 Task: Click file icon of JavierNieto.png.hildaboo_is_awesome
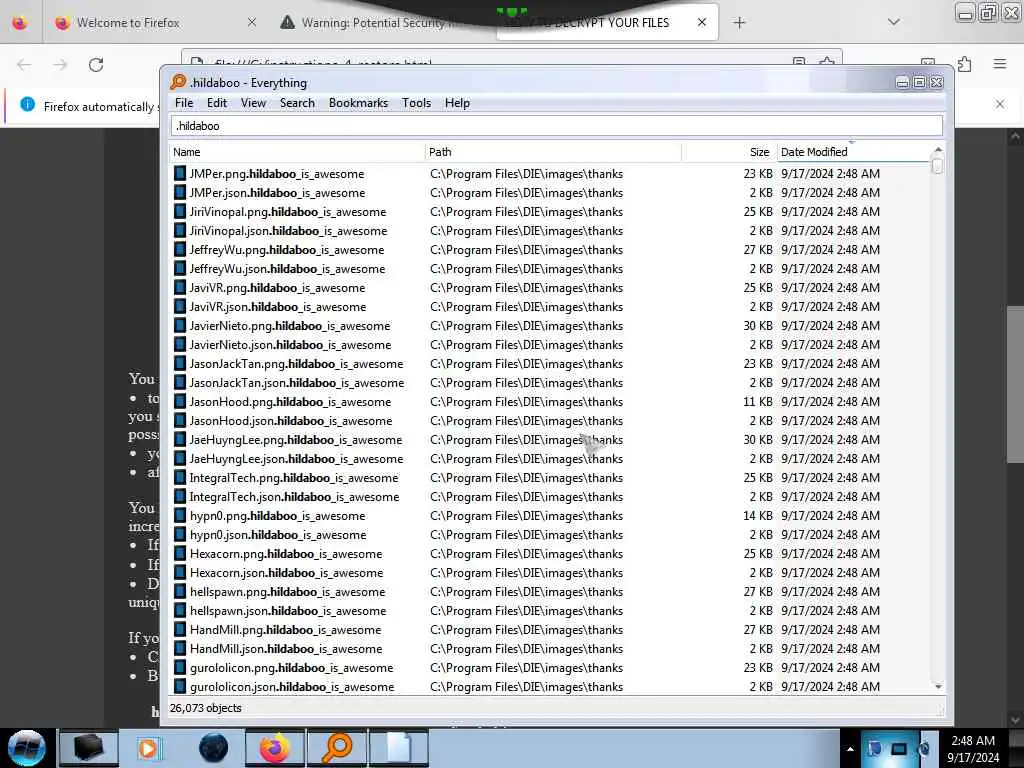[x=180, y=325]
